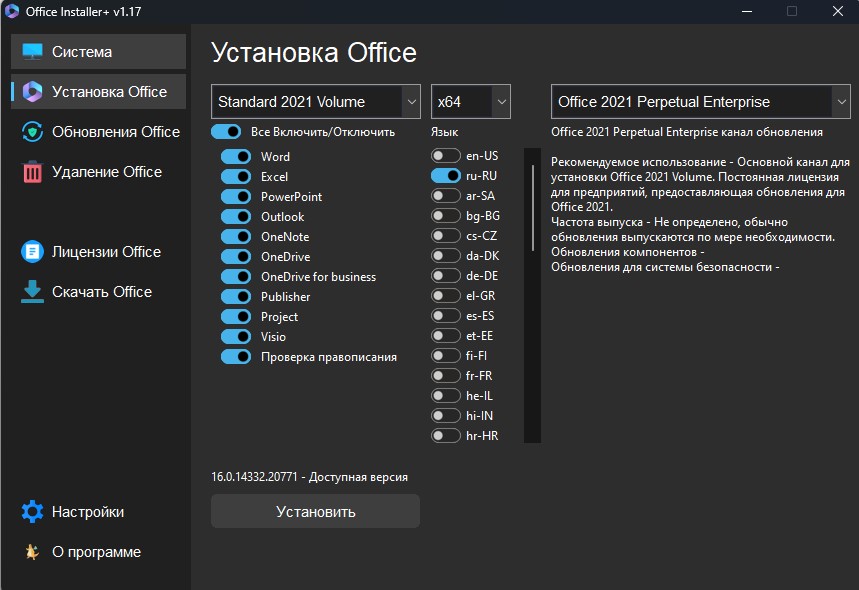Close the Office Installer+ window

[838, 12]
